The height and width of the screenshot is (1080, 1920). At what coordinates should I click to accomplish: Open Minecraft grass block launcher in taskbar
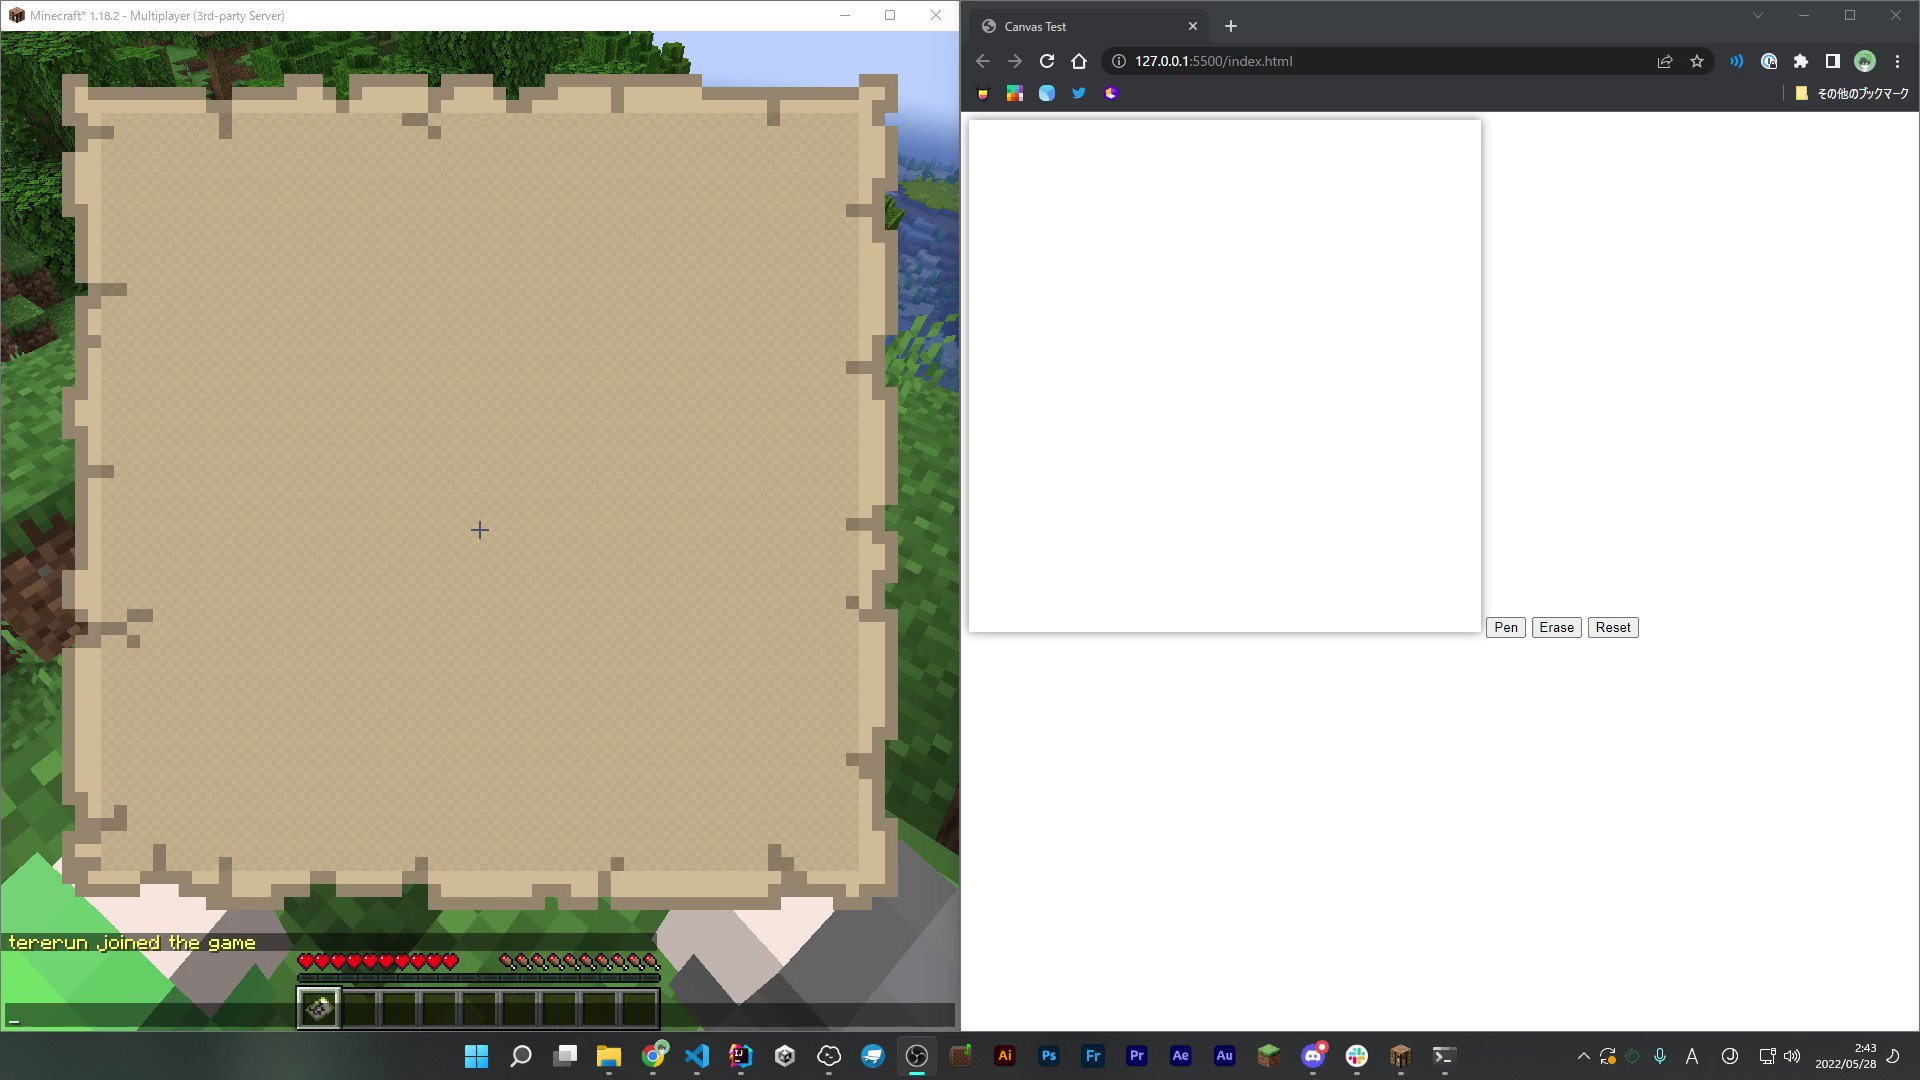(1269, 1056)
